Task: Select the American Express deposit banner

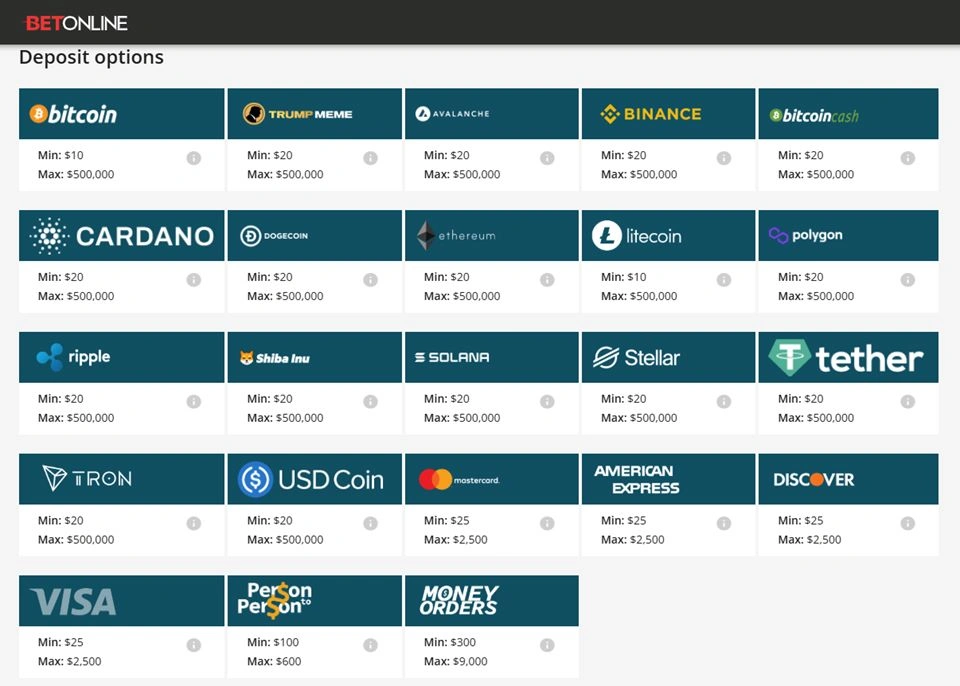Action: (x=669, y=479)
